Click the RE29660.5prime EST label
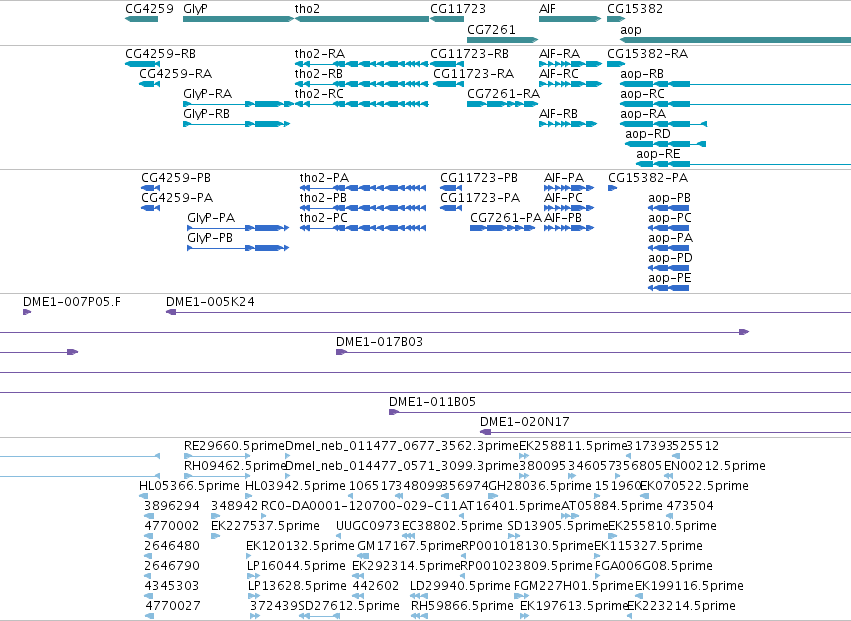 coord(234,446)
